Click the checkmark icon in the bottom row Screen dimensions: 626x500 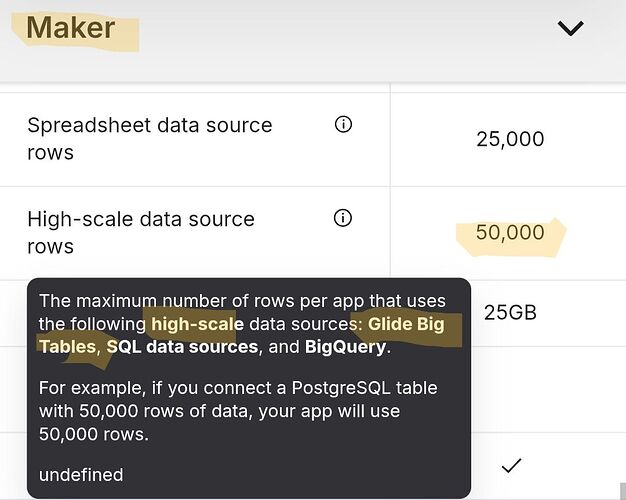pos(511,465)
